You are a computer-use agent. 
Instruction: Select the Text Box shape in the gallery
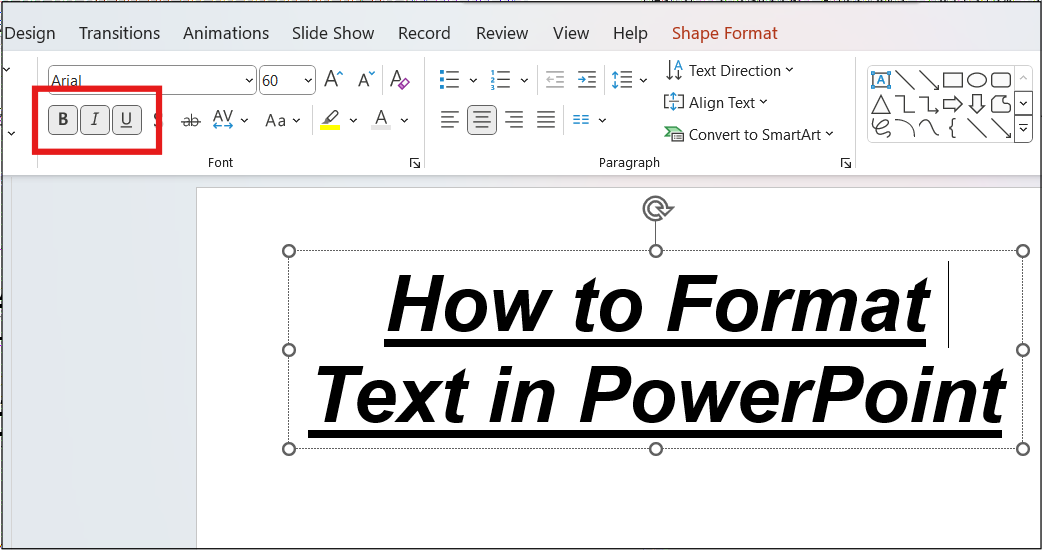click(x=881, y=80)
